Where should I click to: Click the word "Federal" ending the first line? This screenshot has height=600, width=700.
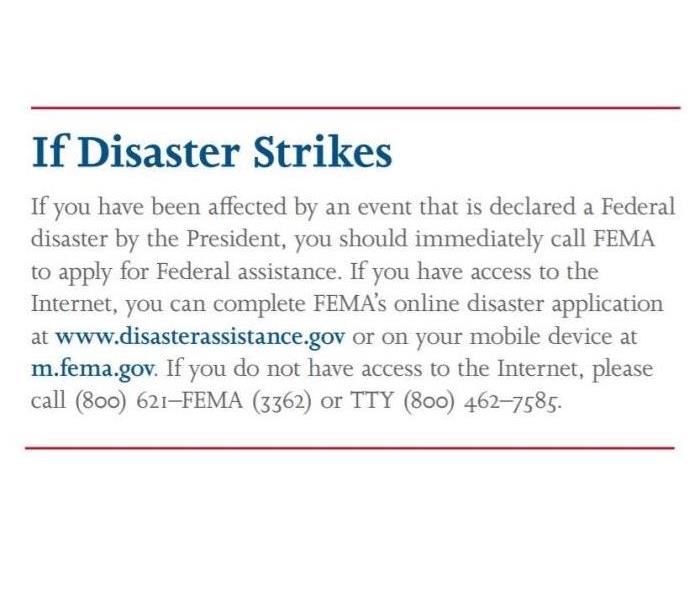[x=638, y=207]
